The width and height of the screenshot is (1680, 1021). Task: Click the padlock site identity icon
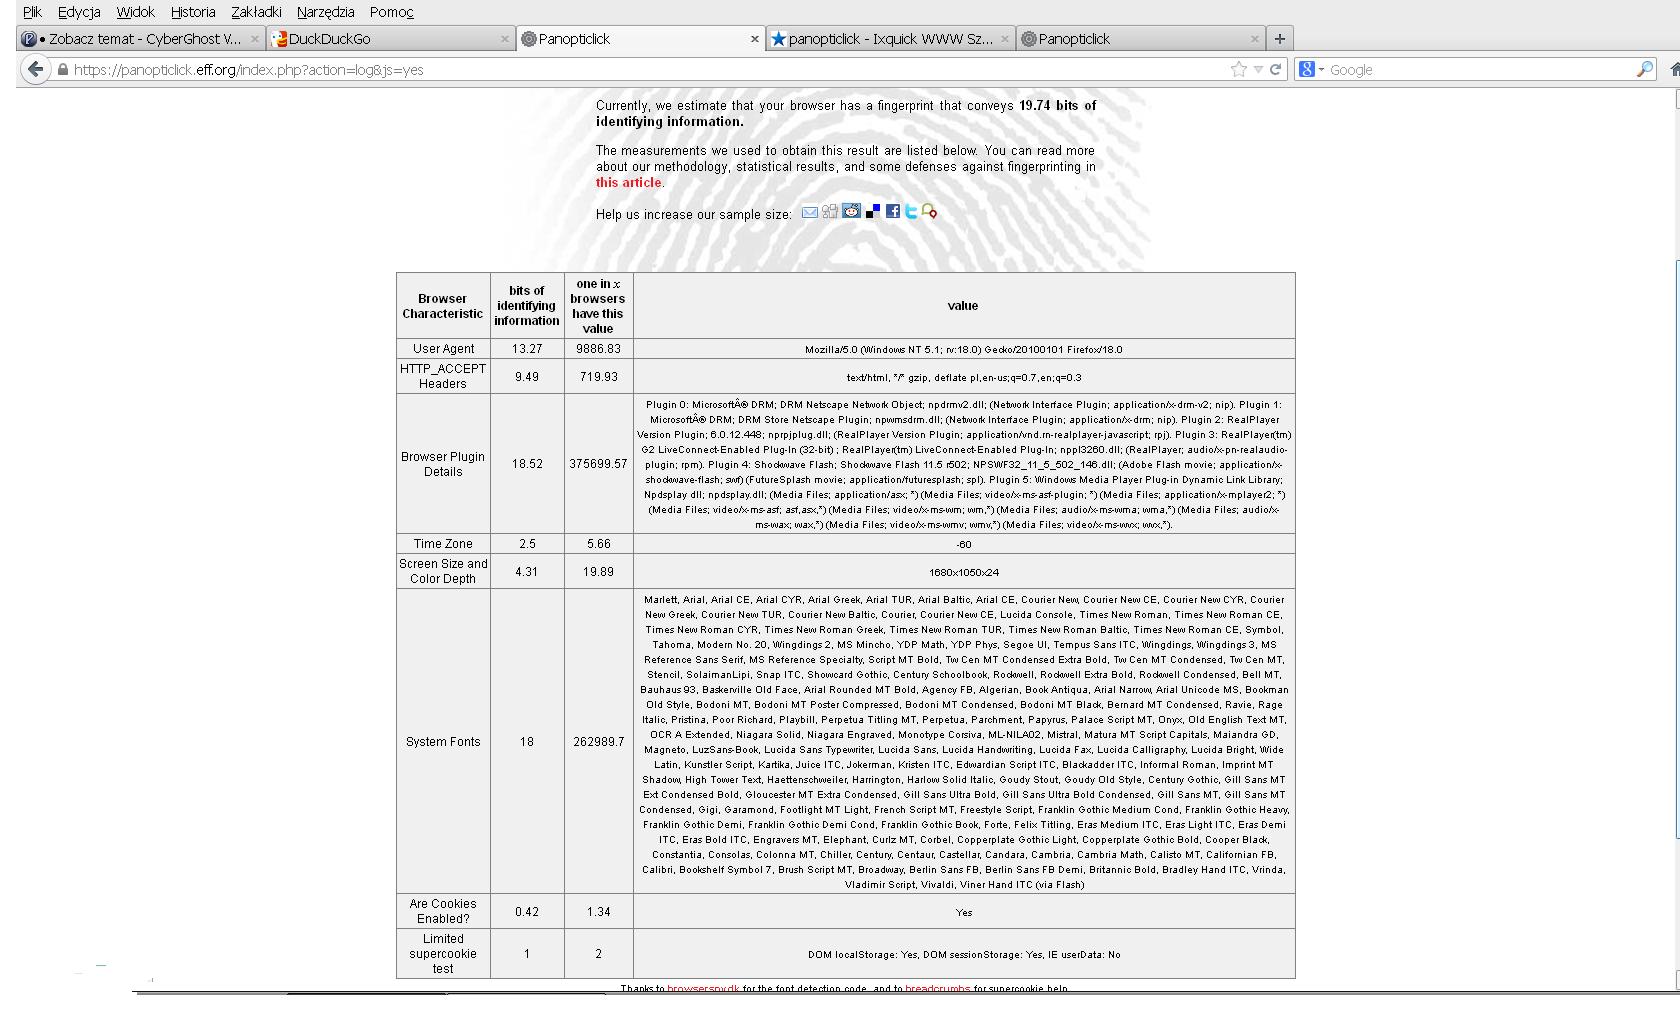(x=63, y=70)
